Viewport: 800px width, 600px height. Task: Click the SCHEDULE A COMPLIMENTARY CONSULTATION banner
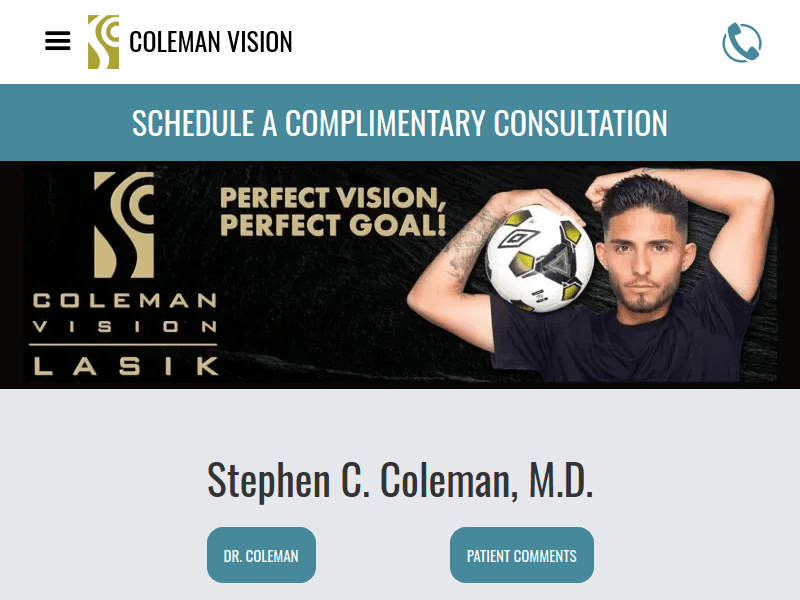point(400,122)
